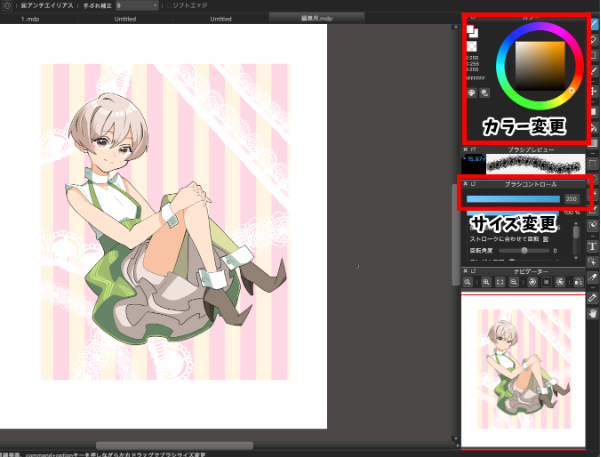This screenshot has width=601, height=457.
Task: Click the #FFFFFF hex color text
Action: coord(476,78)
